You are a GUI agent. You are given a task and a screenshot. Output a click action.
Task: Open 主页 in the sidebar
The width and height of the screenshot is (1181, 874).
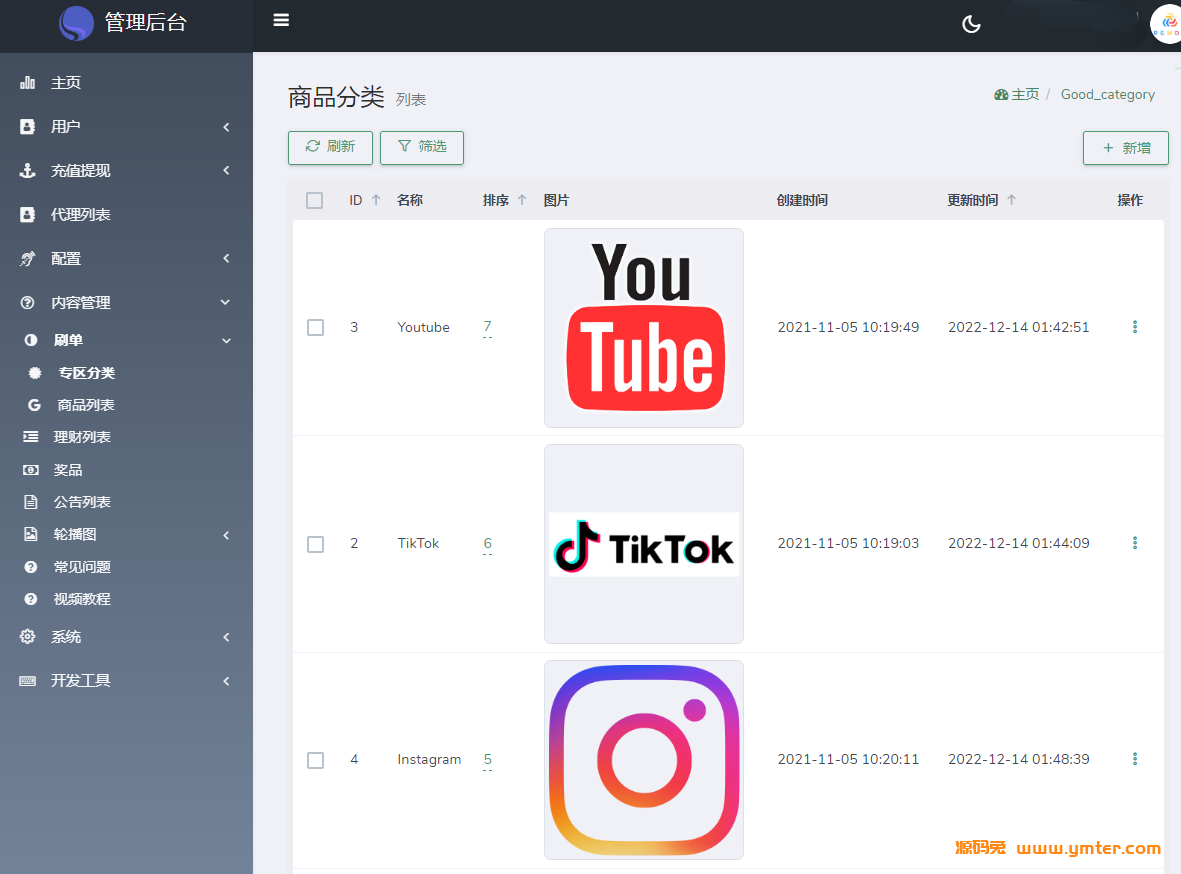point(66,83)
